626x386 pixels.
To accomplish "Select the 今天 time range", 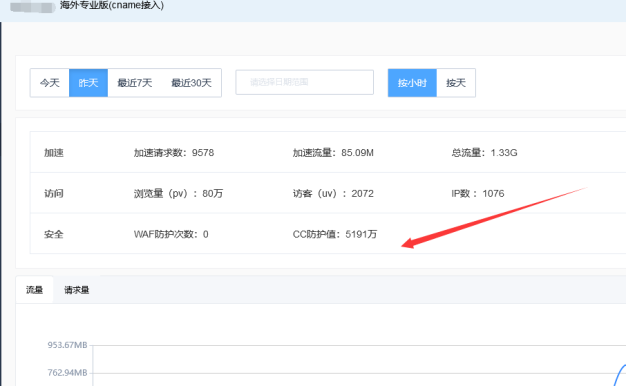I will (50, 83).
